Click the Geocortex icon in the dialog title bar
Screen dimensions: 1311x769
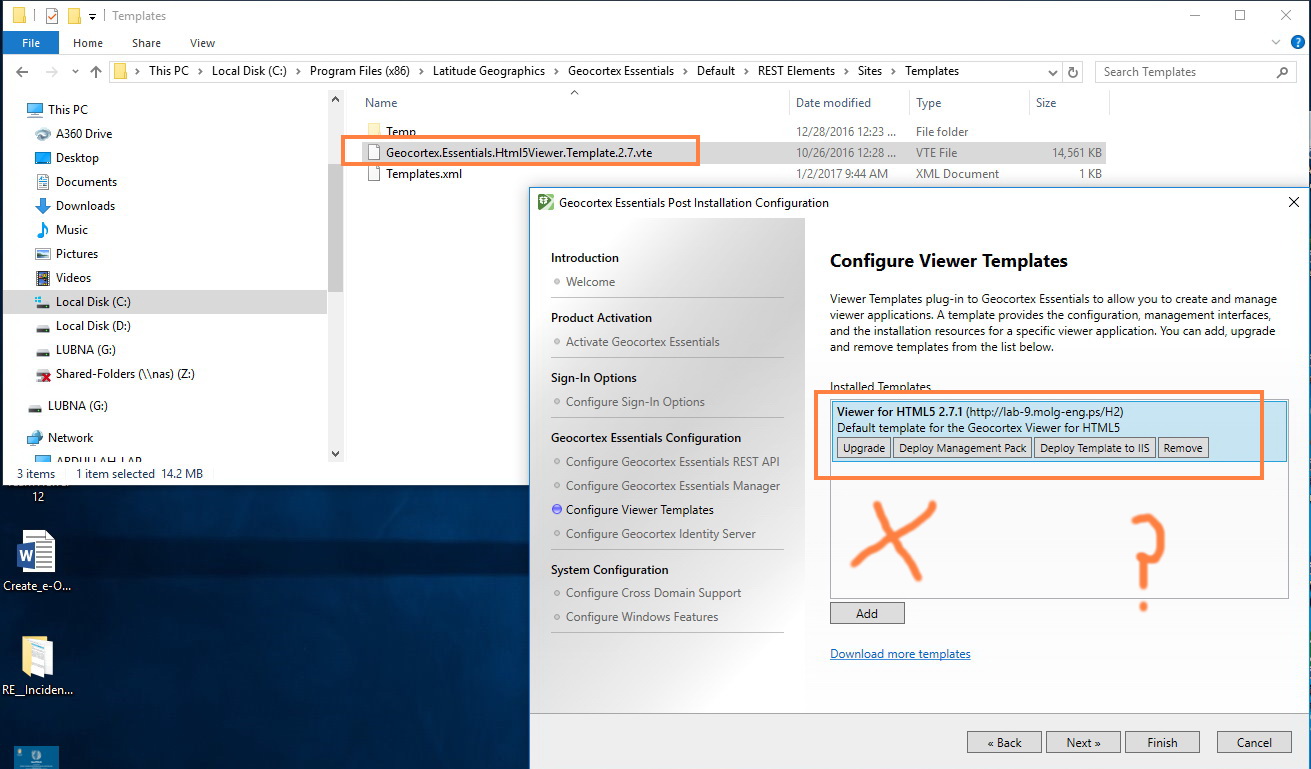[x=546, y=202]
